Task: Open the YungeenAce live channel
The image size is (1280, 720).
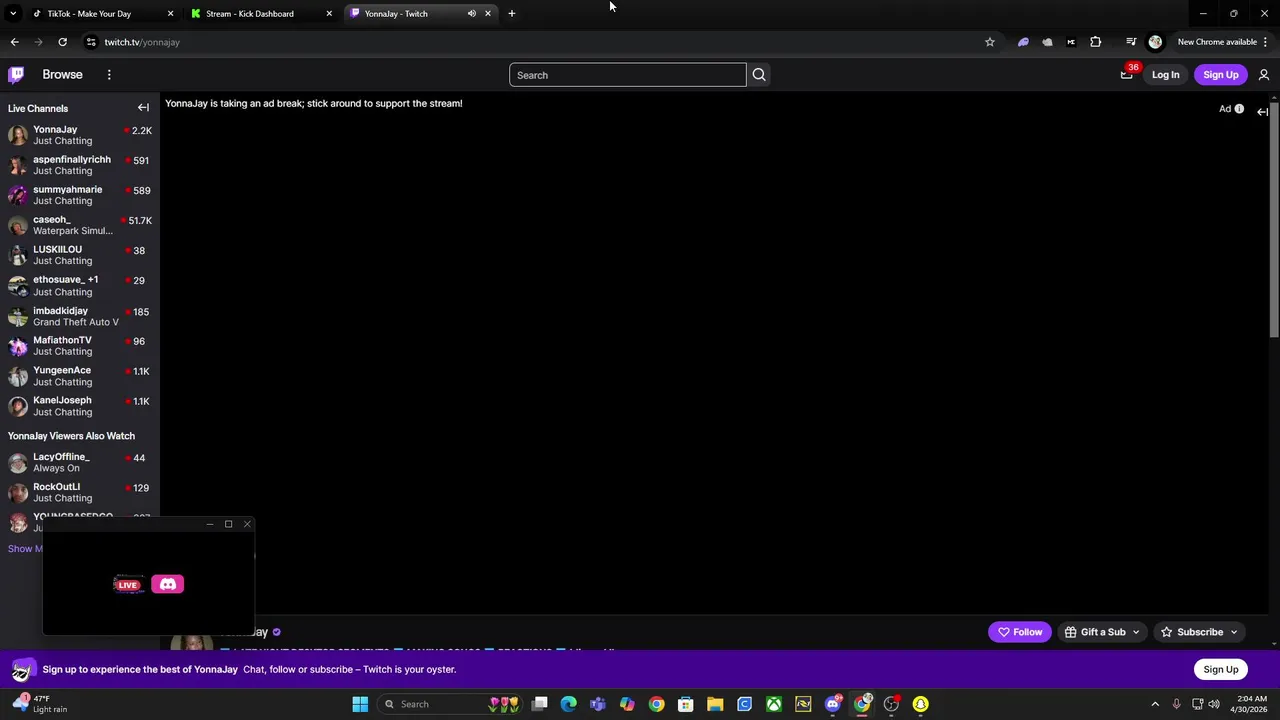Action: (80, 376)
